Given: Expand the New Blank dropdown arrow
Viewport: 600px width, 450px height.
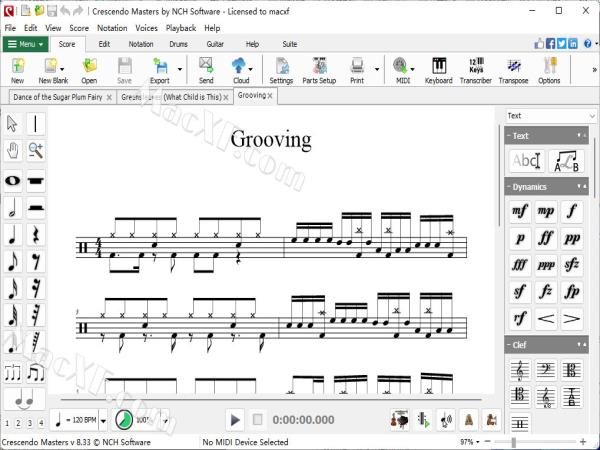Looking at the screenshot, I should tap(62, 69).
